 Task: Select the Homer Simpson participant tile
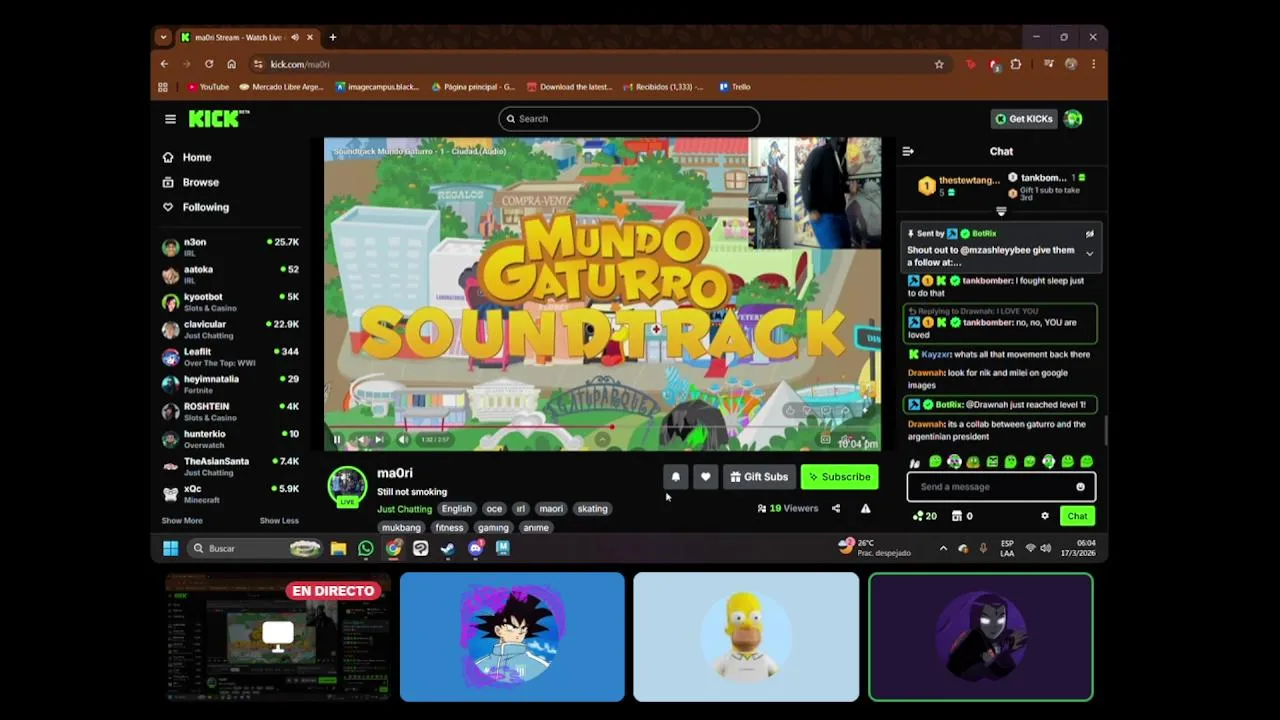pos(746,637)
